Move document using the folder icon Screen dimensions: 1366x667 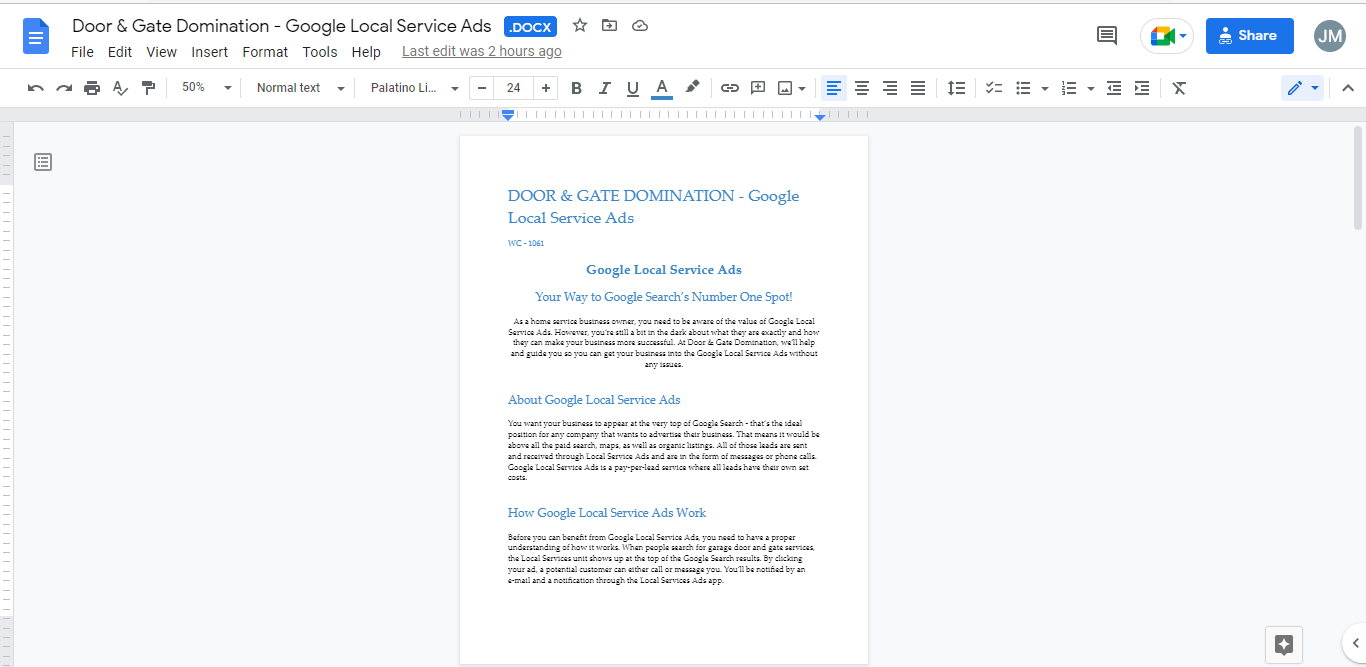click(x=610, y=26)
